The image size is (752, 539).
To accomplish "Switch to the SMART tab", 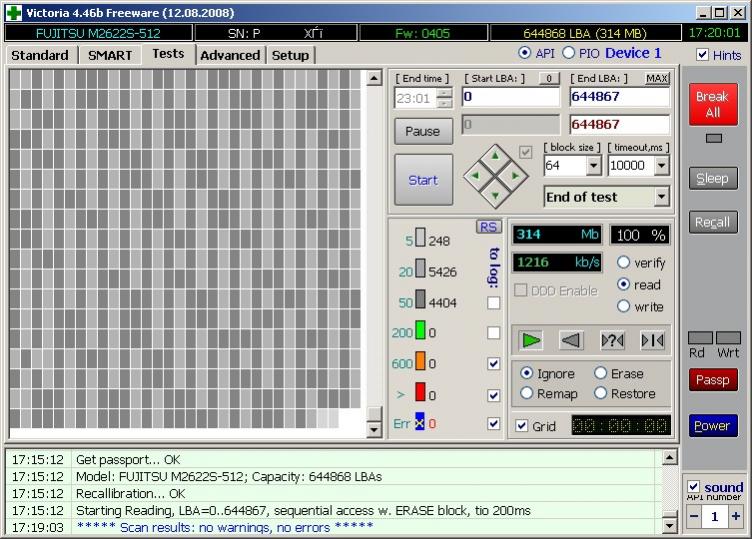I will (109, 55).
